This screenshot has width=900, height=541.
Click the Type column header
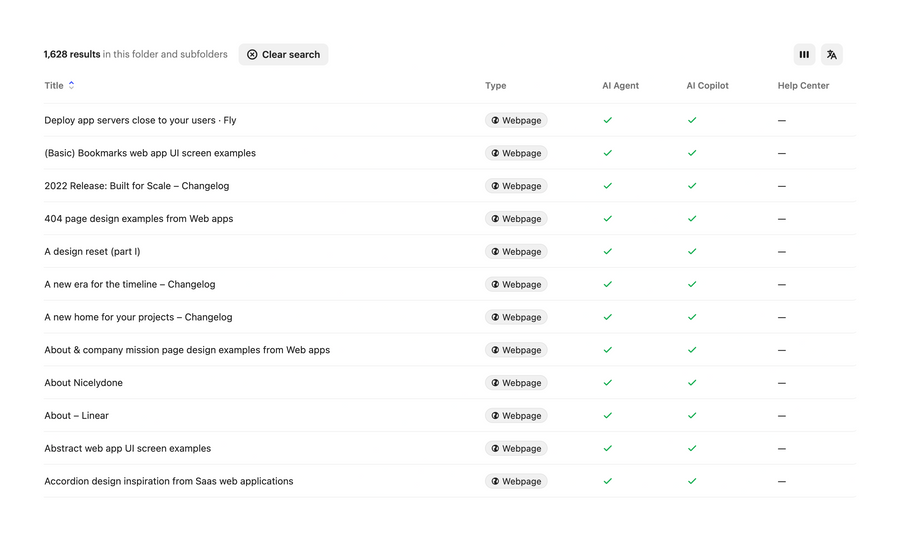coord(495,85)
